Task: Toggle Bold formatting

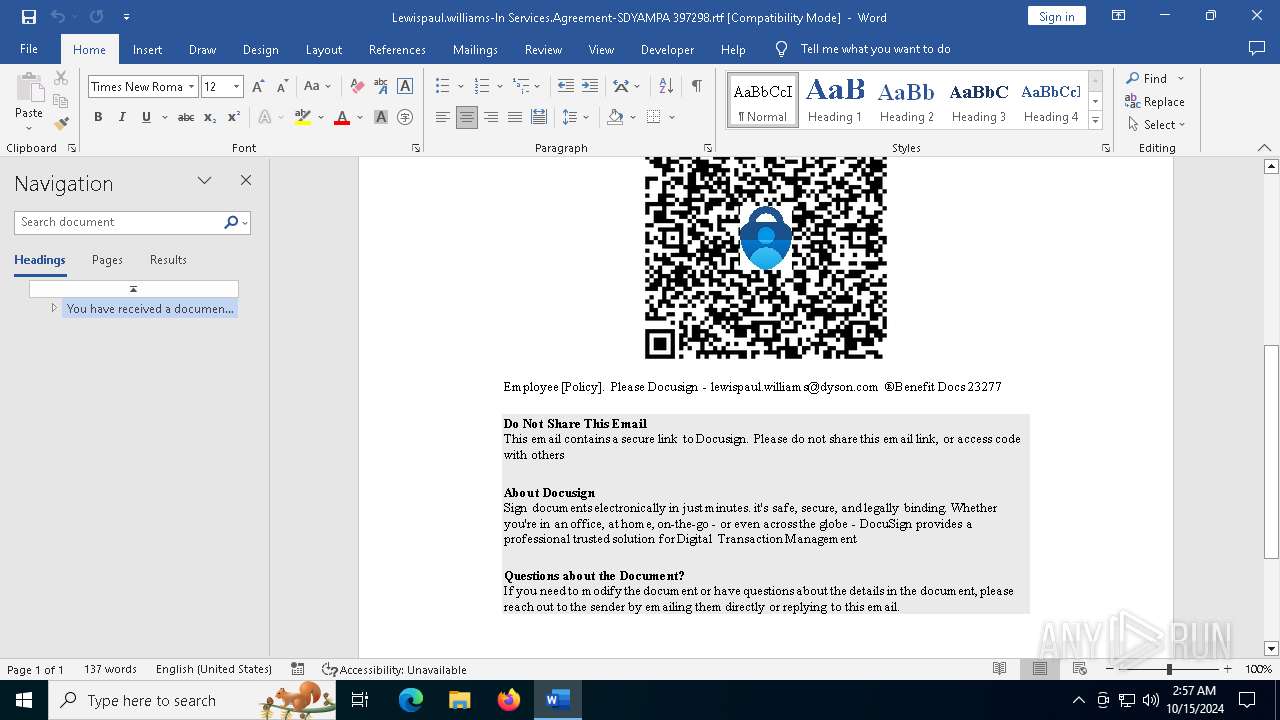Action: 98,117
